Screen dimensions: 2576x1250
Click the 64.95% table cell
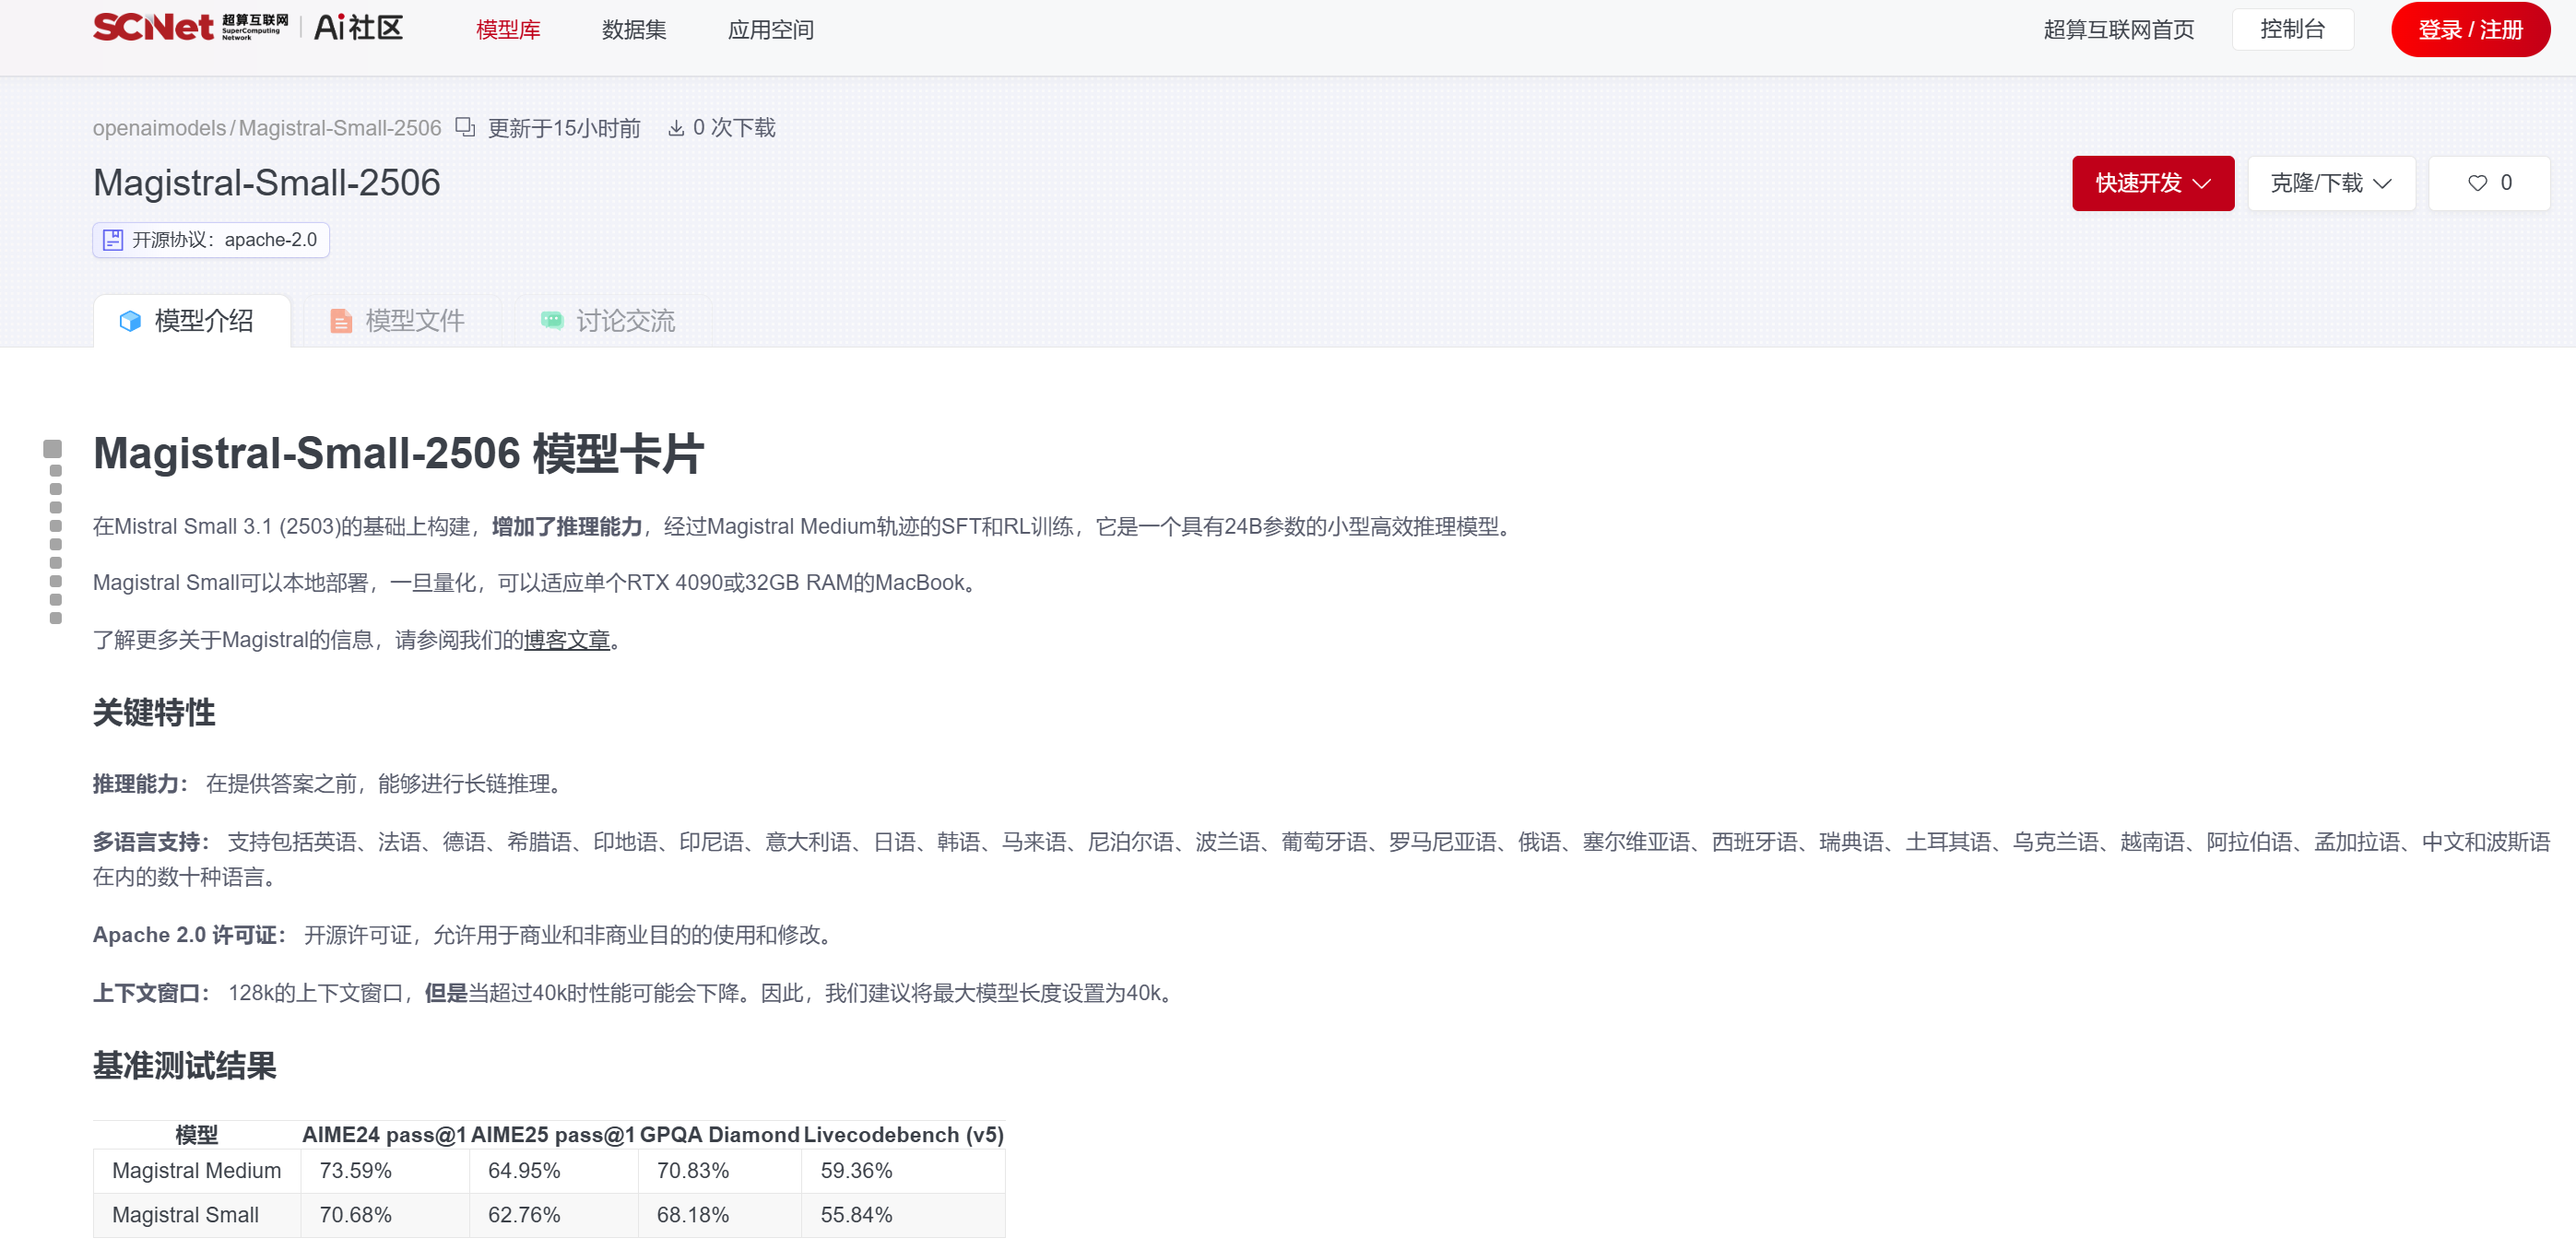tap(554, 1171)
